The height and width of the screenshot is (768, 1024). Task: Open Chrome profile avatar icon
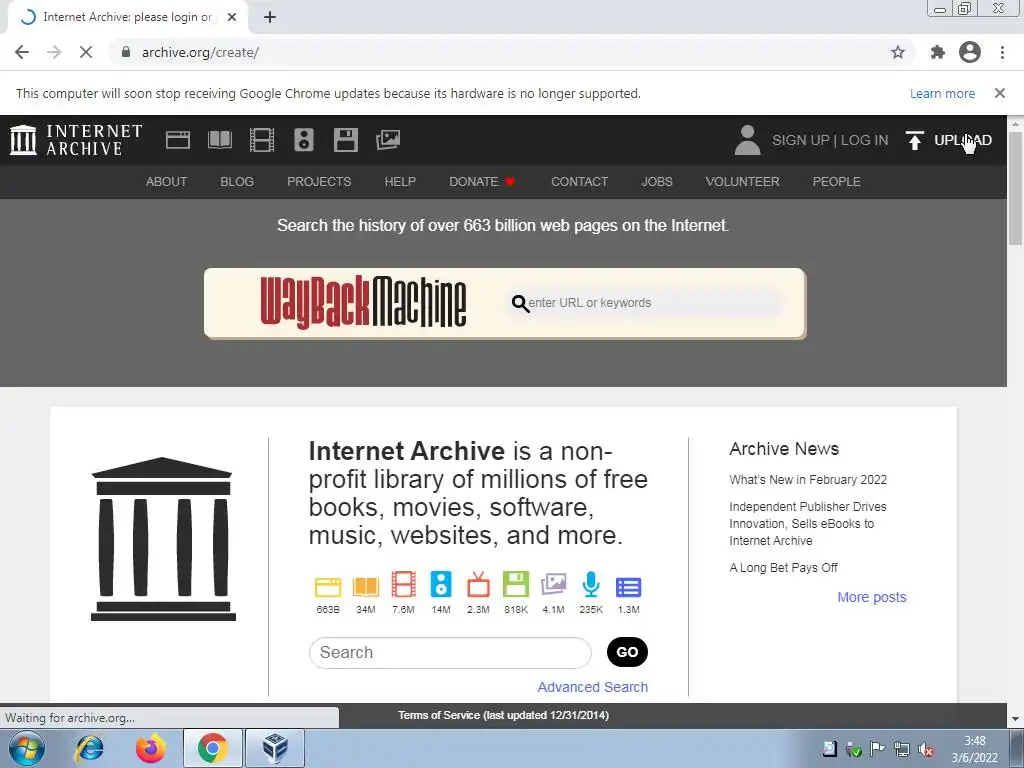970,52
